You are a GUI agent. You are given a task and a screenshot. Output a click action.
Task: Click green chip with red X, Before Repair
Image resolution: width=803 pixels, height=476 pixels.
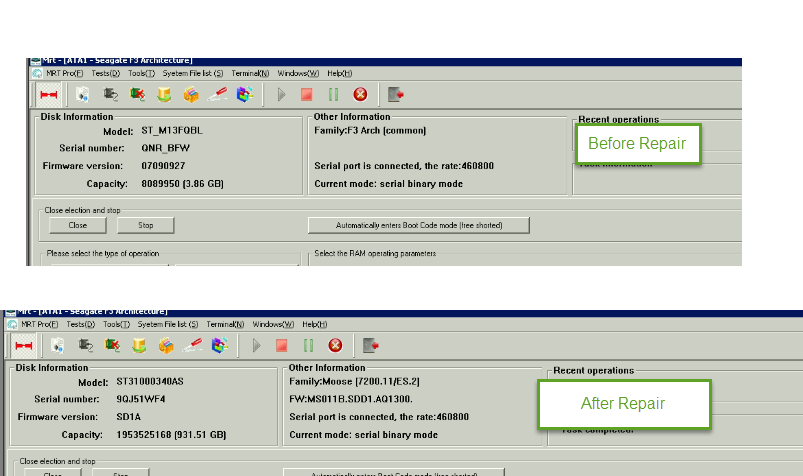click(x=137, y=95)
